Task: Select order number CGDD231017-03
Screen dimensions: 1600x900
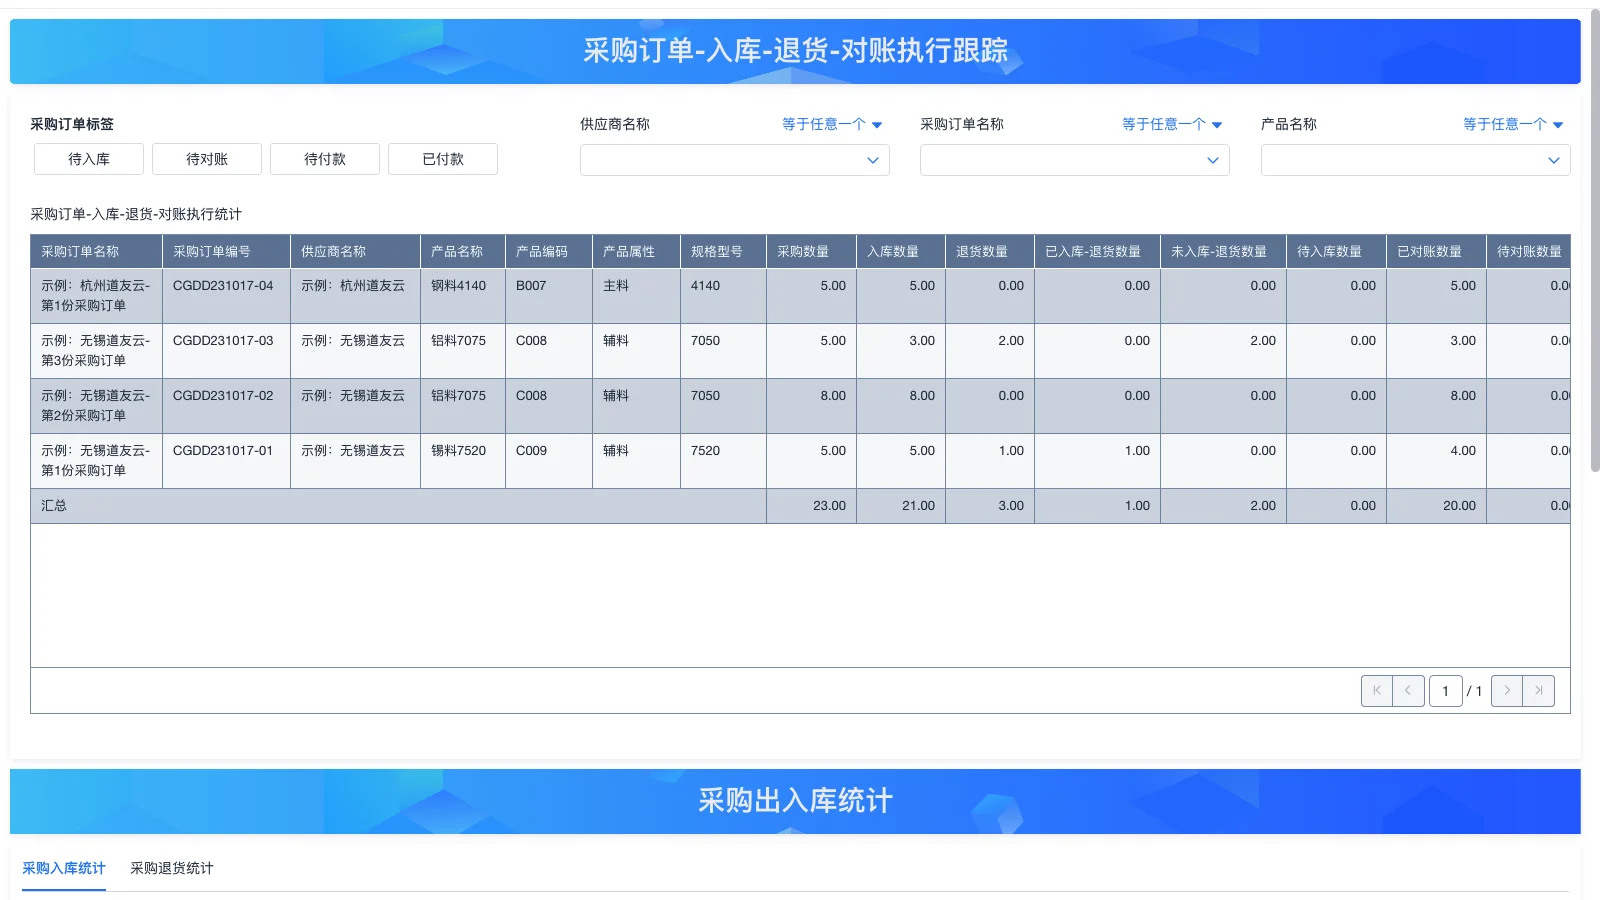Action: click(x=223, y=341)
